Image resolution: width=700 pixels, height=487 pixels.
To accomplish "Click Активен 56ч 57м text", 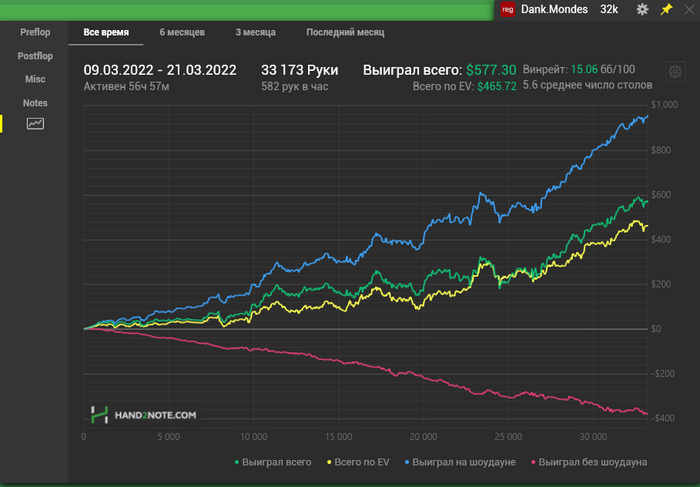I will click(126, 86).
